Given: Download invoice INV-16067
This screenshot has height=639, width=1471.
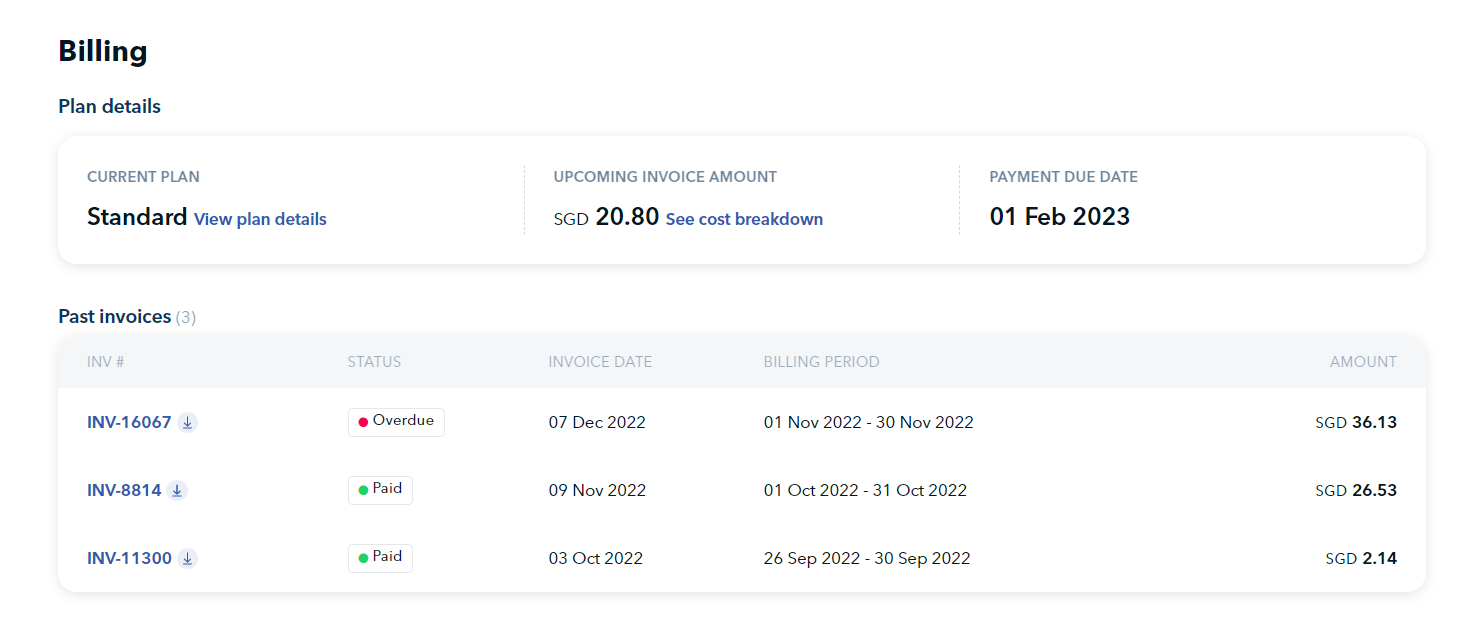Looking at the screenshot, I should 187,422.
